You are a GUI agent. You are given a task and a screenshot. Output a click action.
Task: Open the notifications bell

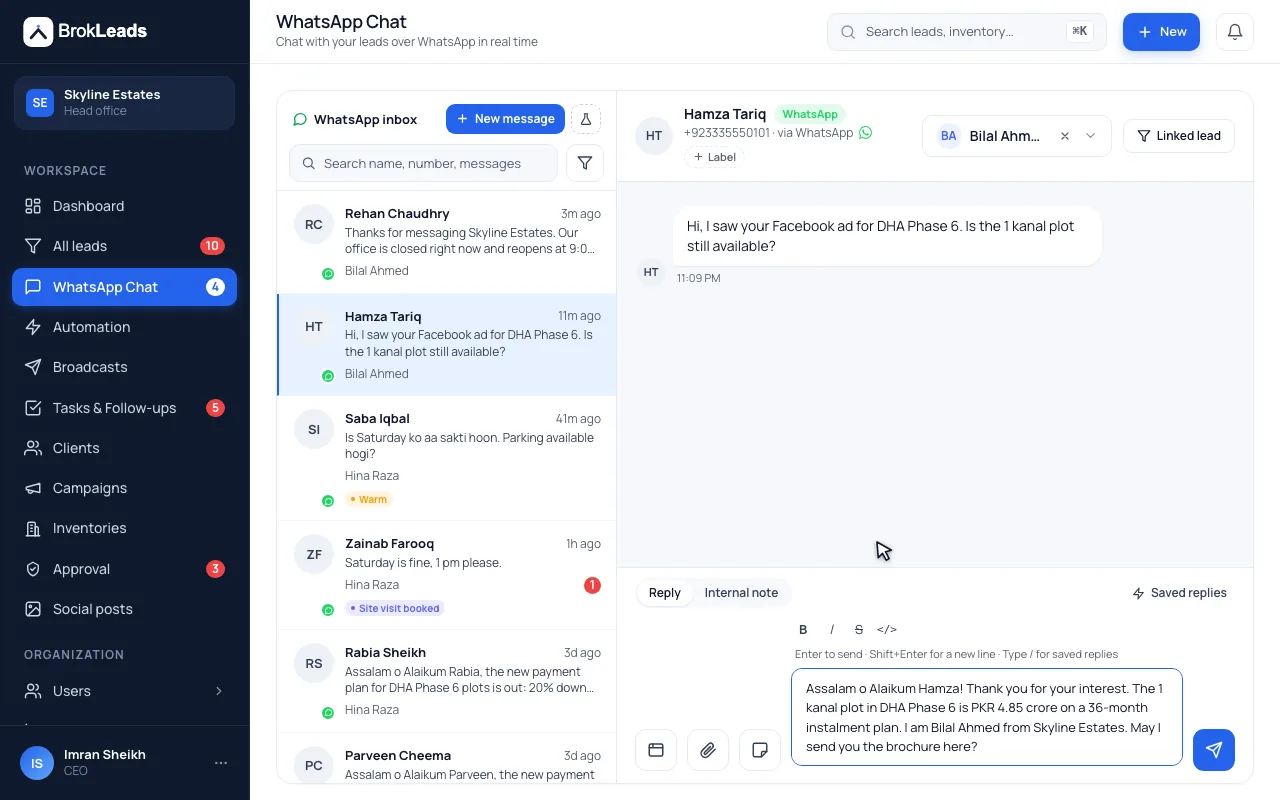[x=1235, y=32]
